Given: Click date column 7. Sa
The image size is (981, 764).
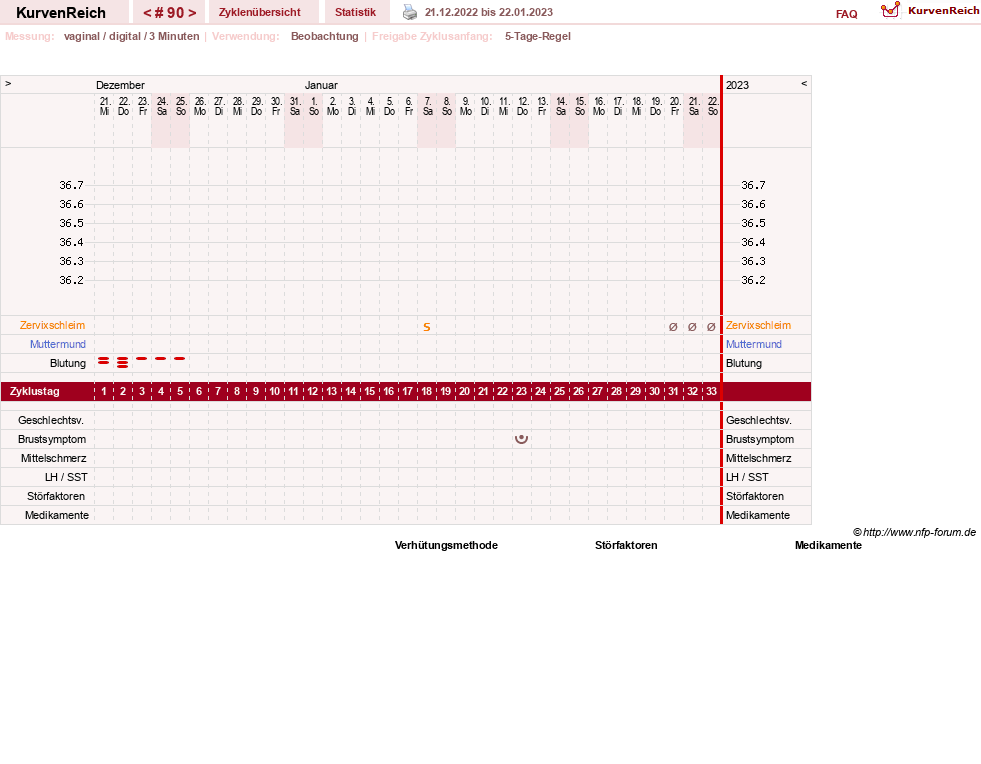Looking at the screenshot, I should [428, 106].
